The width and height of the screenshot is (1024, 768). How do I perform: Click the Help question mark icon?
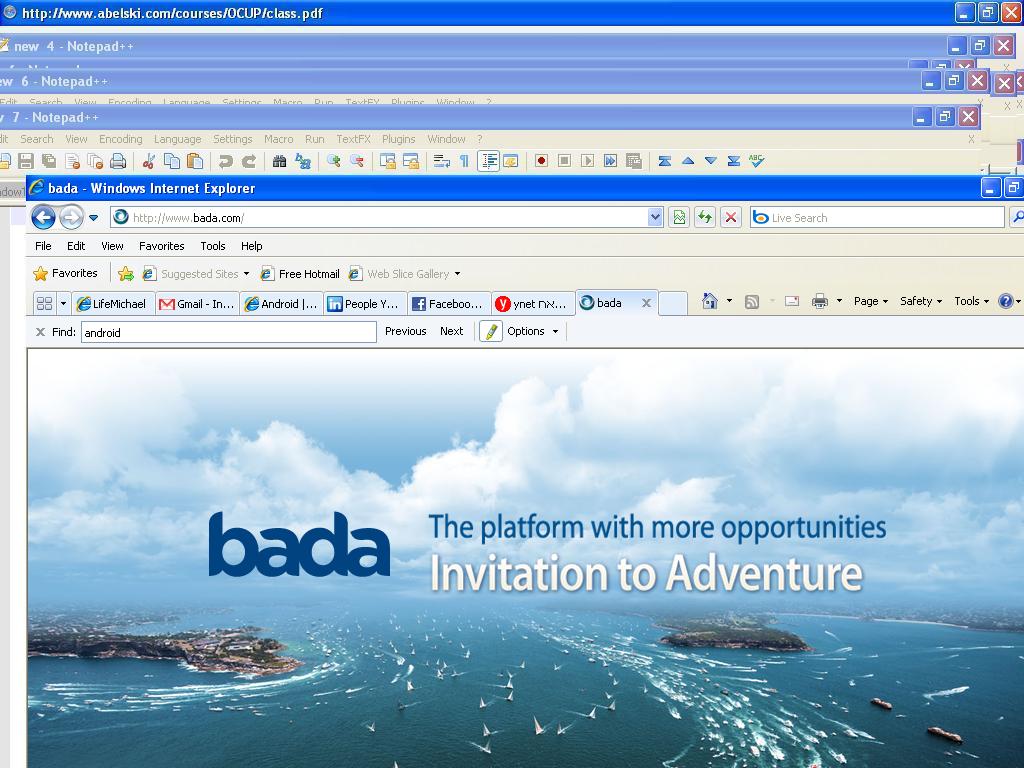[1006, 301]
